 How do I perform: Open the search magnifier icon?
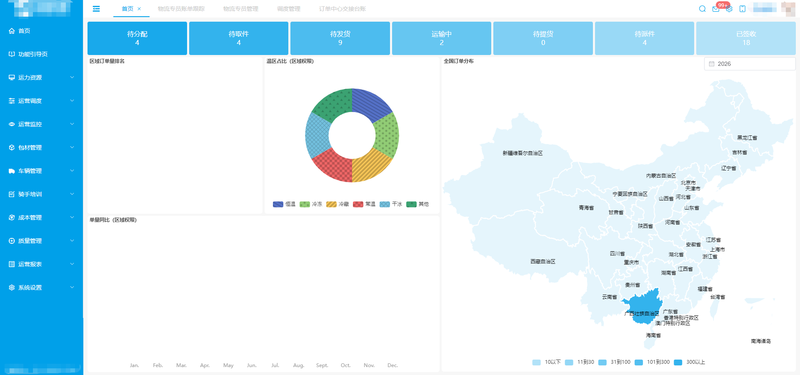[702, 9]
